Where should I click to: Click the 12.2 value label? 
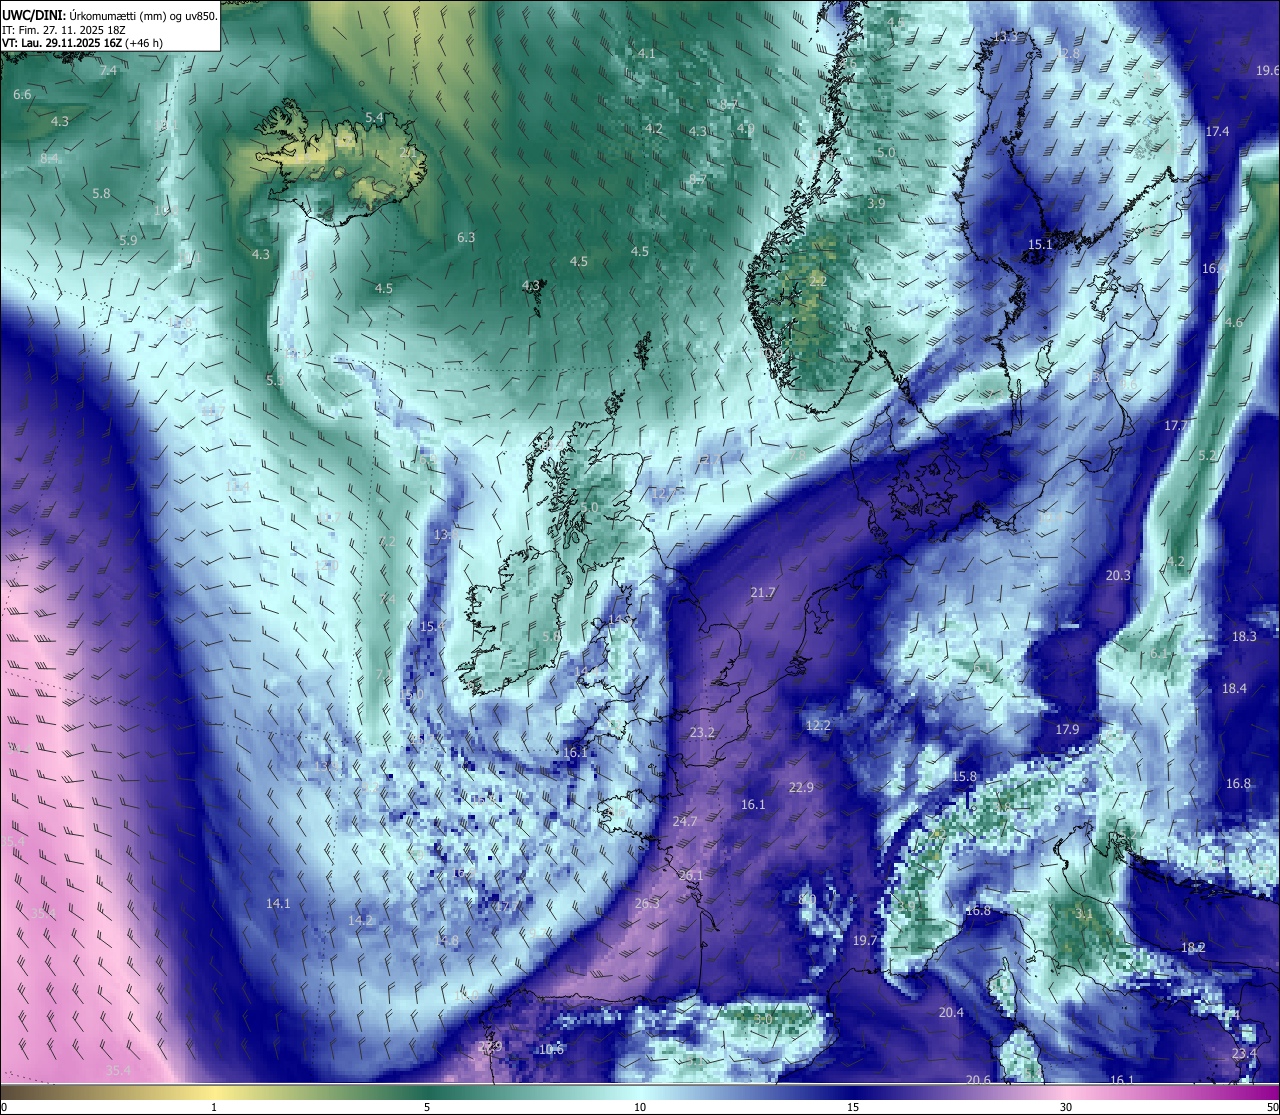click(818, 726)
